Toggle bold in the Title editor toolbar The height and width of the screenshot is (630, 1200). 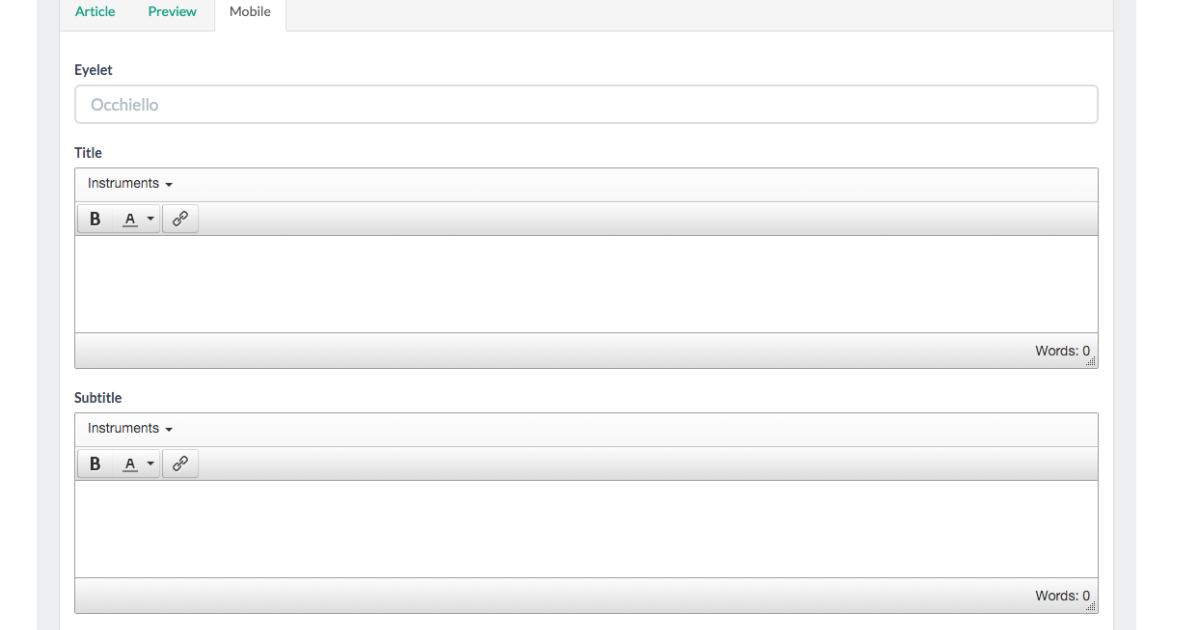(x=95, y=219)
